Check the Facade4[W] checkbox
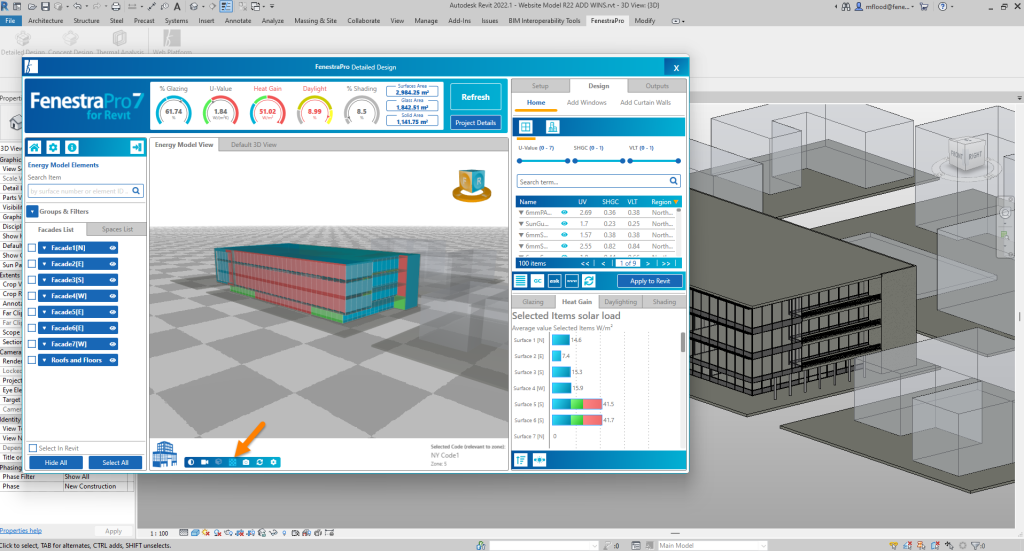This screenshot has width=1024, height=551. 32,296
